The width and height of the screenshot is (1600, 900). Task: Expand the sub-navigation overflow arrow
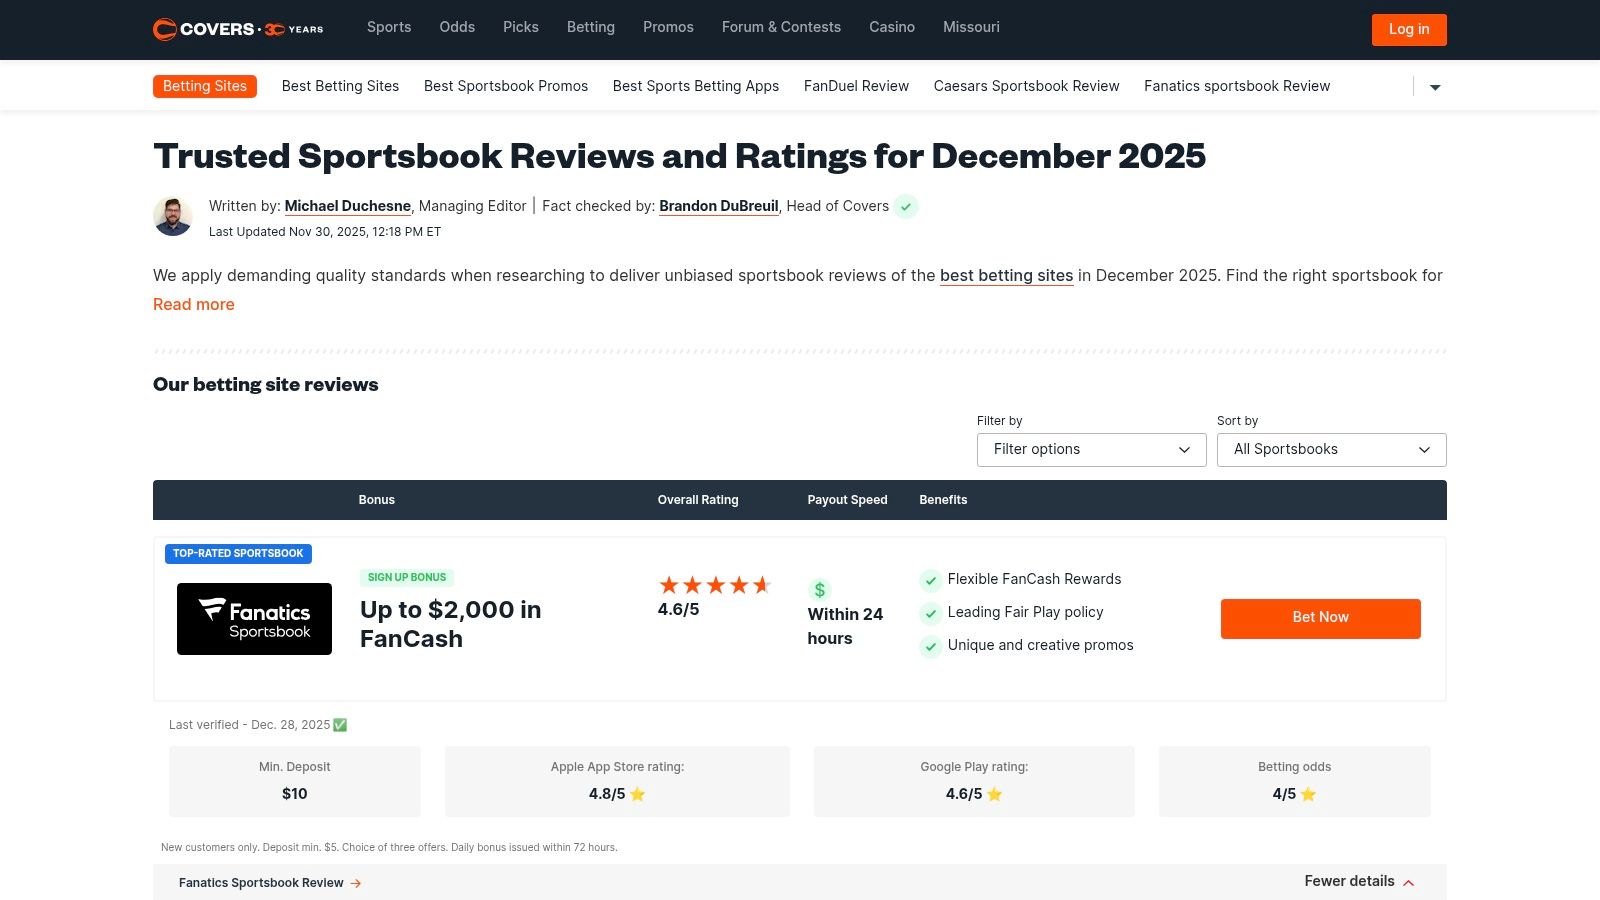coord(1435,87)
